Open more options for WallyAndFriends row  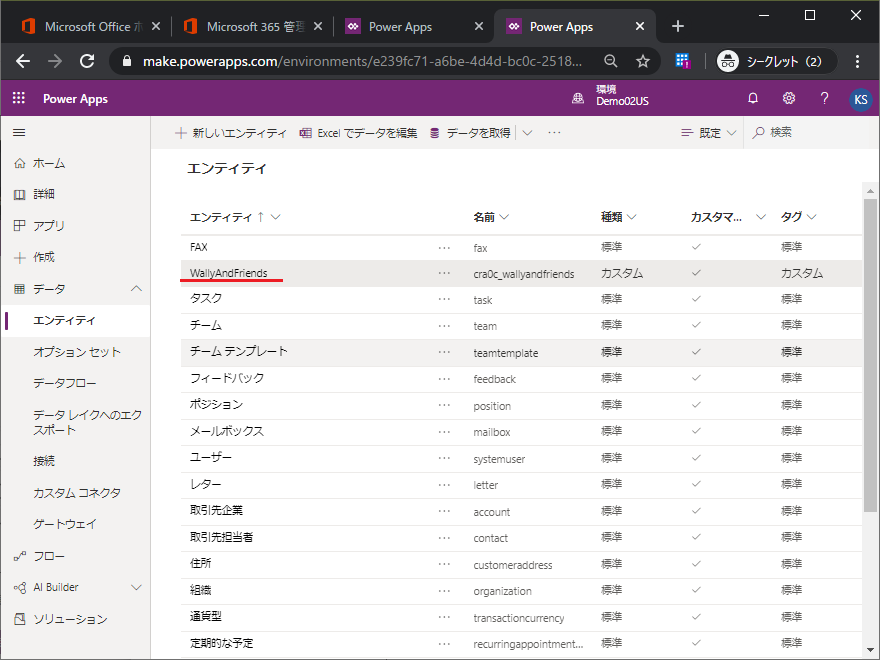coord(444,273)
